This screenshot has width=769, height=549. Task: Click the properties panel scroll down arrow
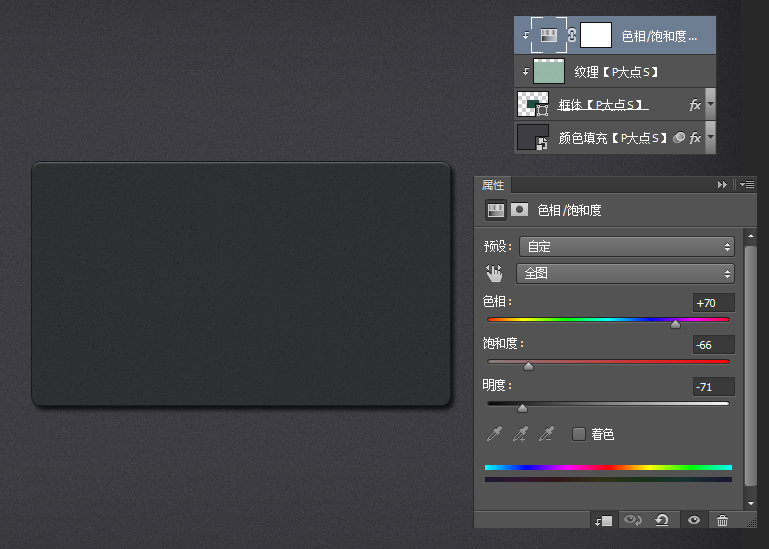(751, 503)
